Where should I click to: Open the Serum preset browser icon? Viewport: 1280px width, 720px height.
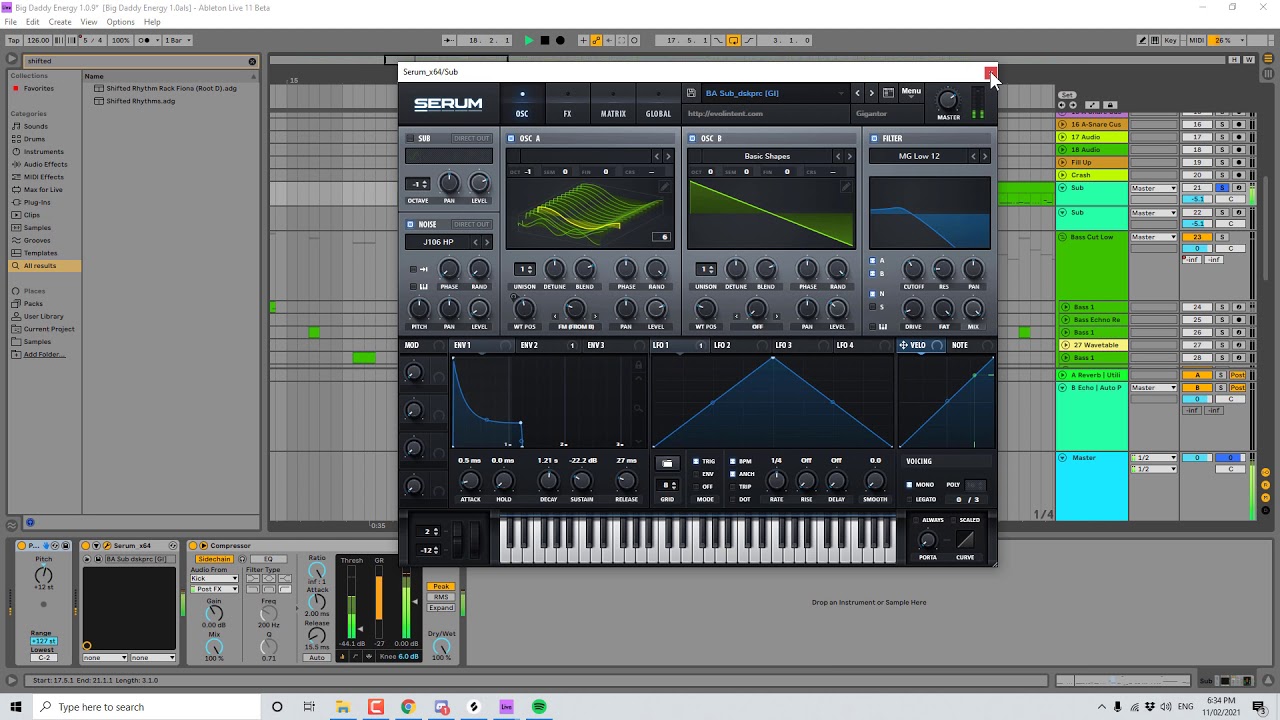click(888, 93)
